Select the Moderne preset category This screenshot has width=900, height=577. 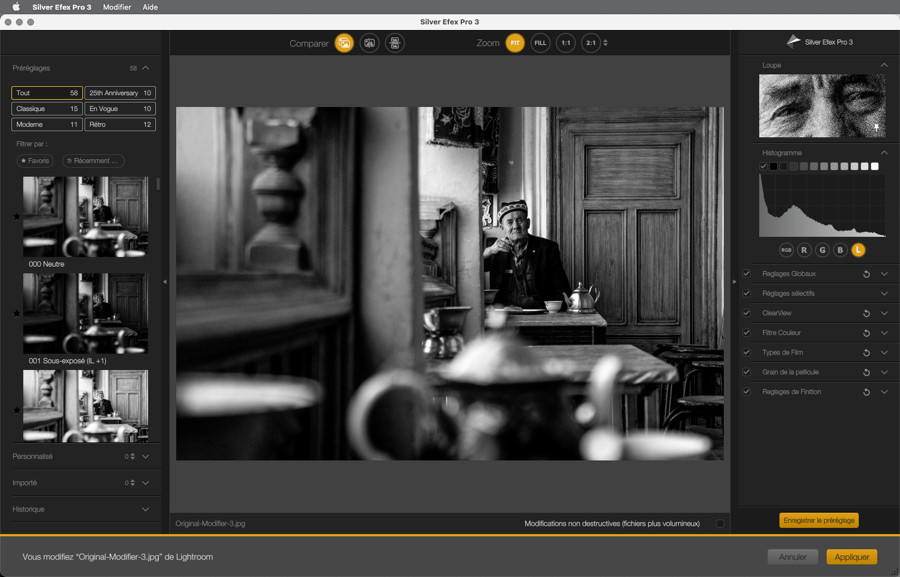point(46,125)
